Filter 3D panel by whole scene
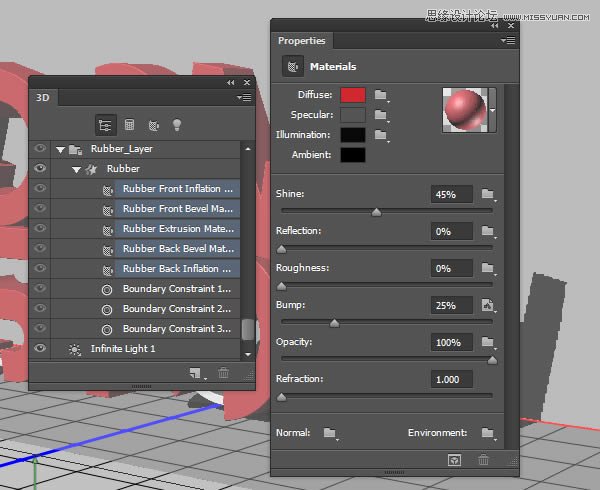The width and height of the screenshot is (600, 490). [x=106, y=125]
